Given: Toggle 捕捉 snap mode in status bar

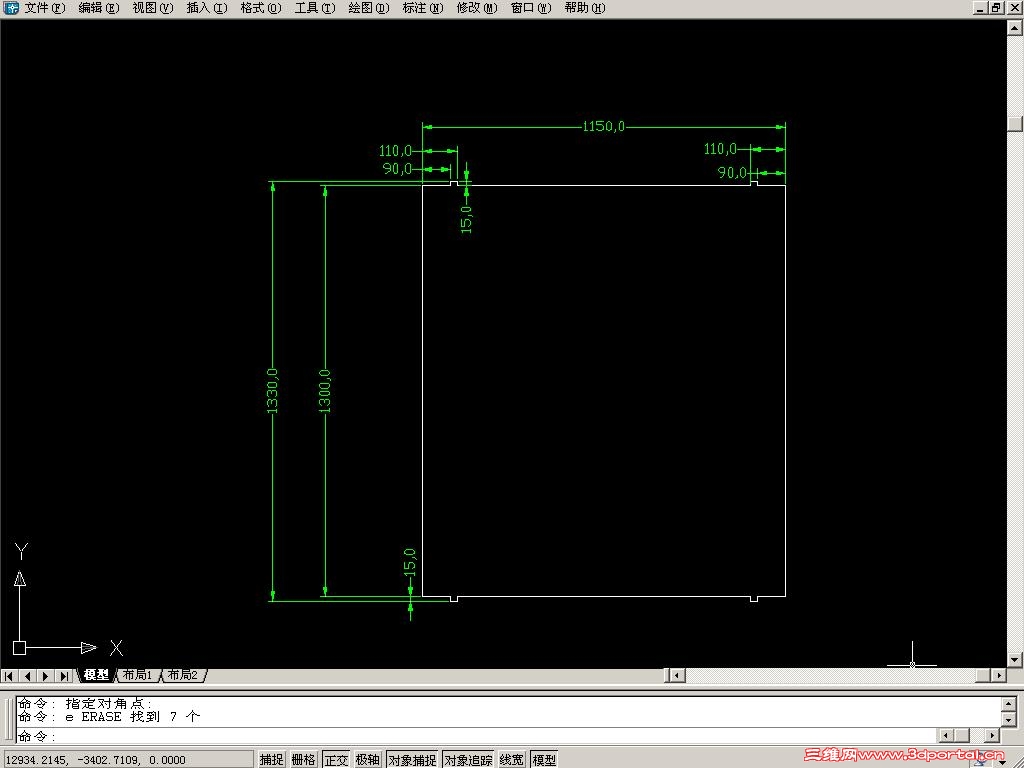Looking at the screenshot, I should click(272, 759).
